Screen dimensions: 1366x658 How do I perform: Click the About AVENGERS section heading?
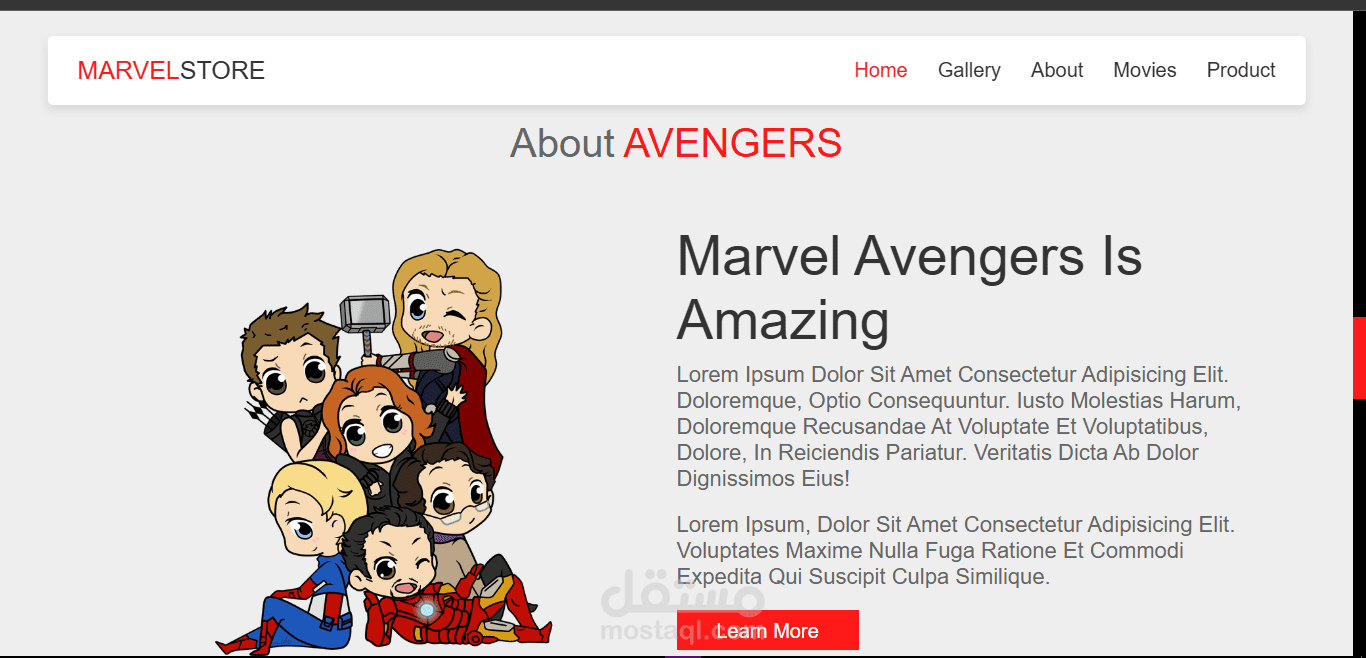pos(676,144)
